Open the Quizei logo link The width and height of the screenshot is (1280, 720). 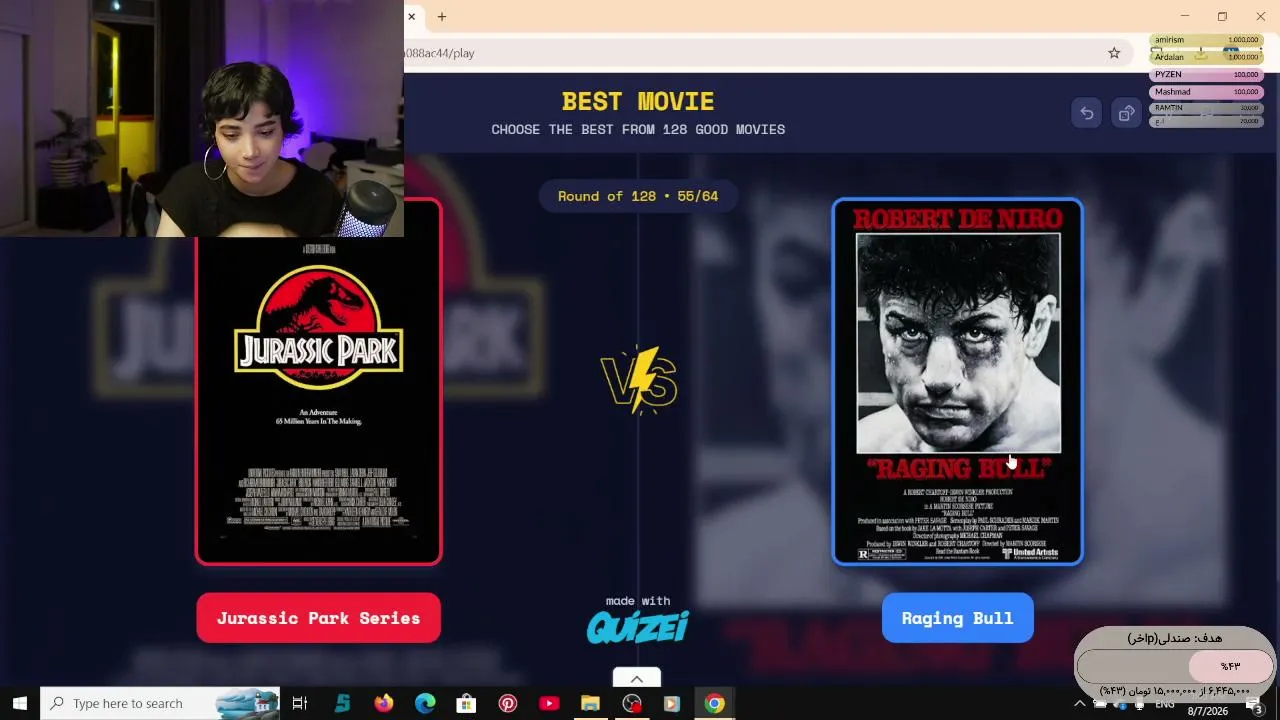pyautogui.click(x=638, y=627)
